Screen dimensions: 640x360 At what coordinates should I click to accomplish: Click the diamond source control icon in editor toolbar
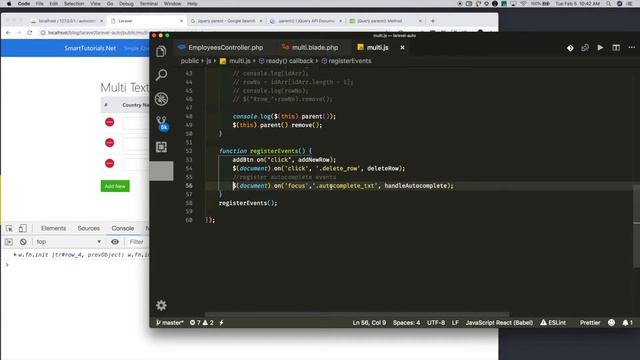(x=570, y=48)
